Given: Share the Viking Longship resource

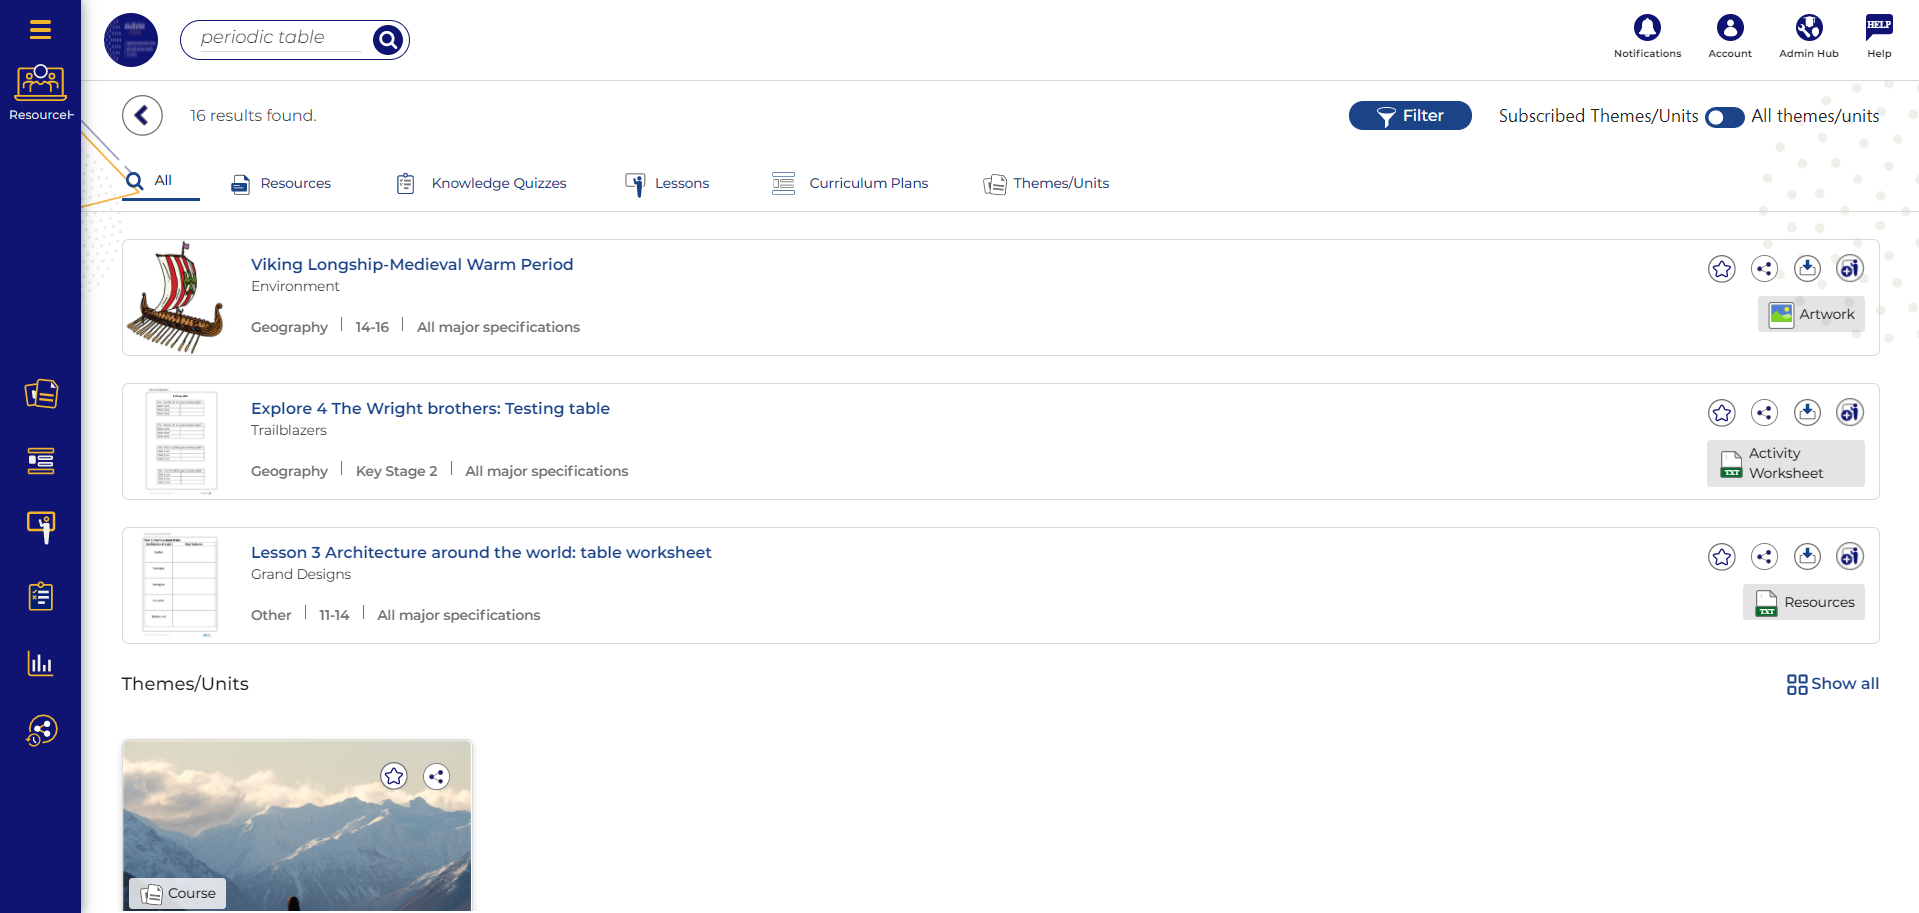Looking at the screenshot, I should [1764, 269].
